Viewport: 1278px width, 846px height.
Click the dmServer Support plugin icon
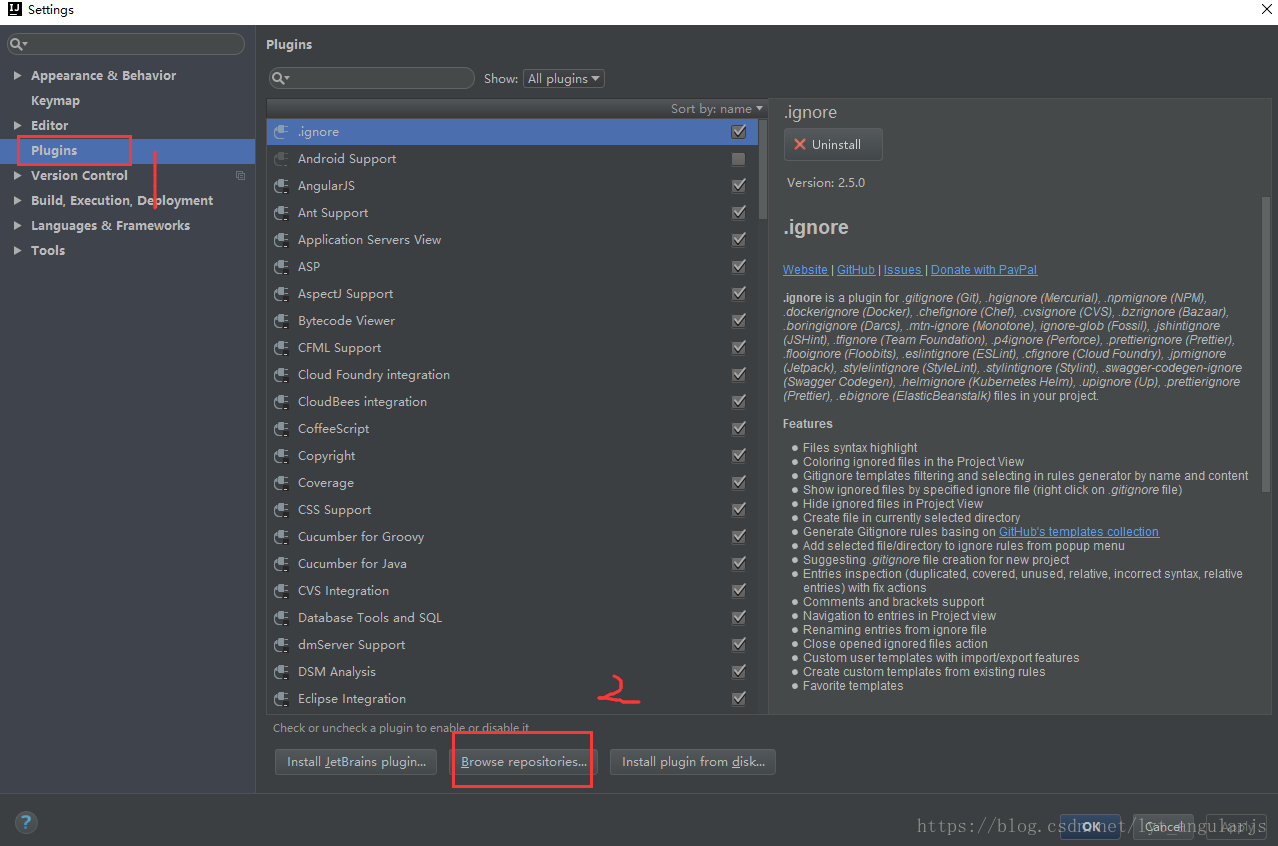click(x=282, y=645)
